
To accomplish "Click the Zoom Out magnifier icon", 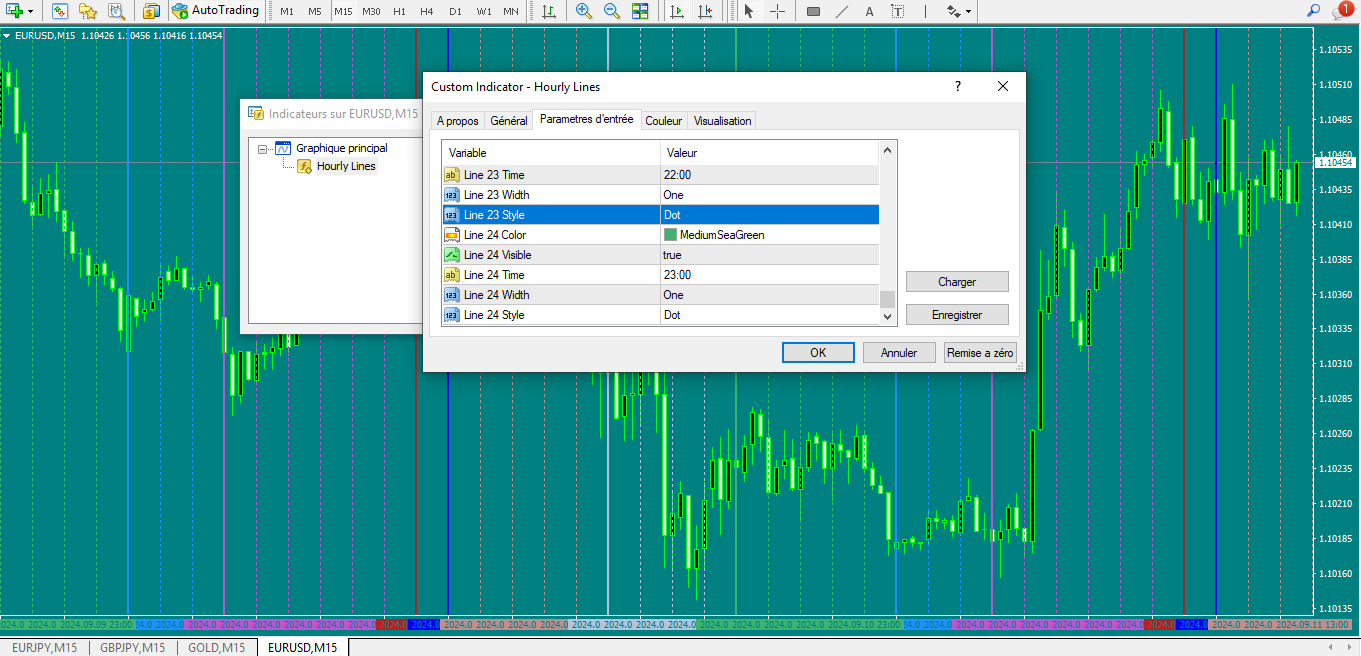I will (x=612, y=11).
